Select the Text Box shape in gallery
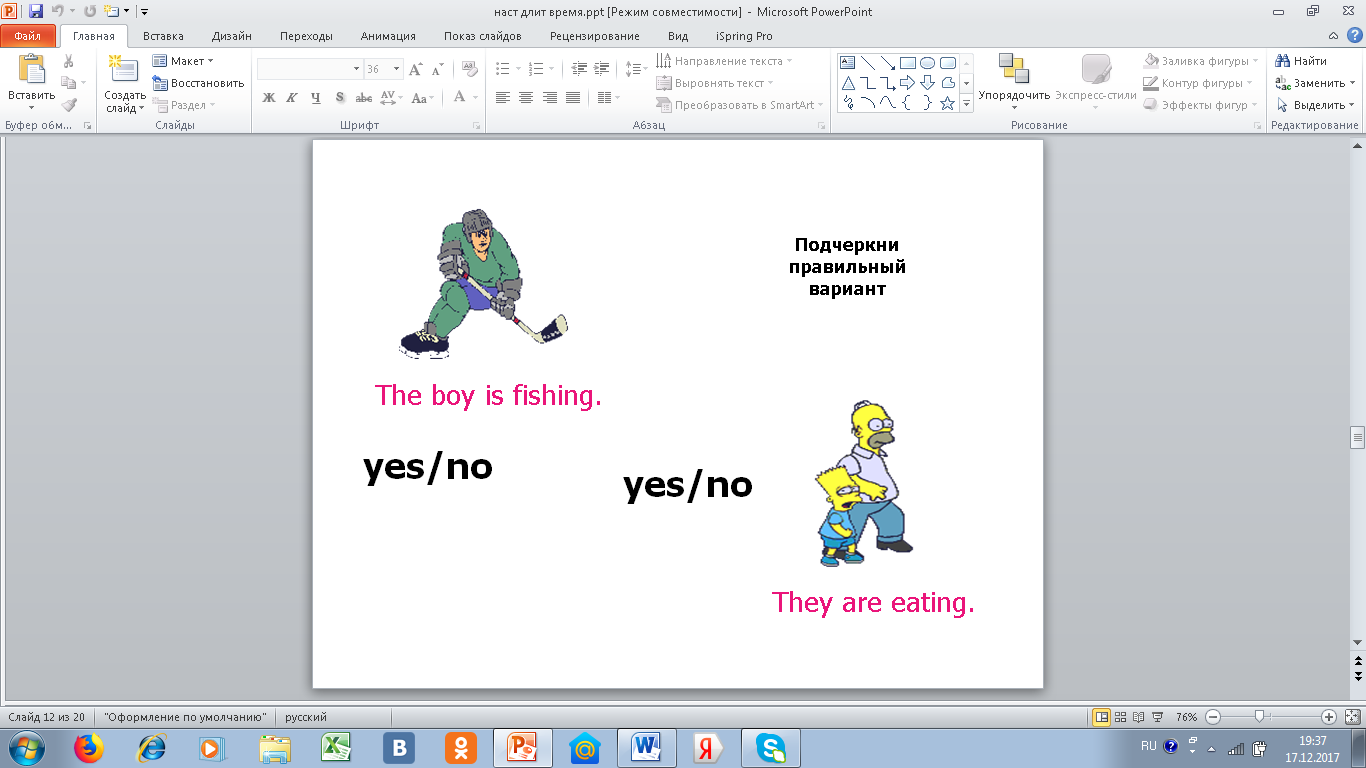Screen dimensions: 1366x768 pyautogui.click(x=848, y=62)
